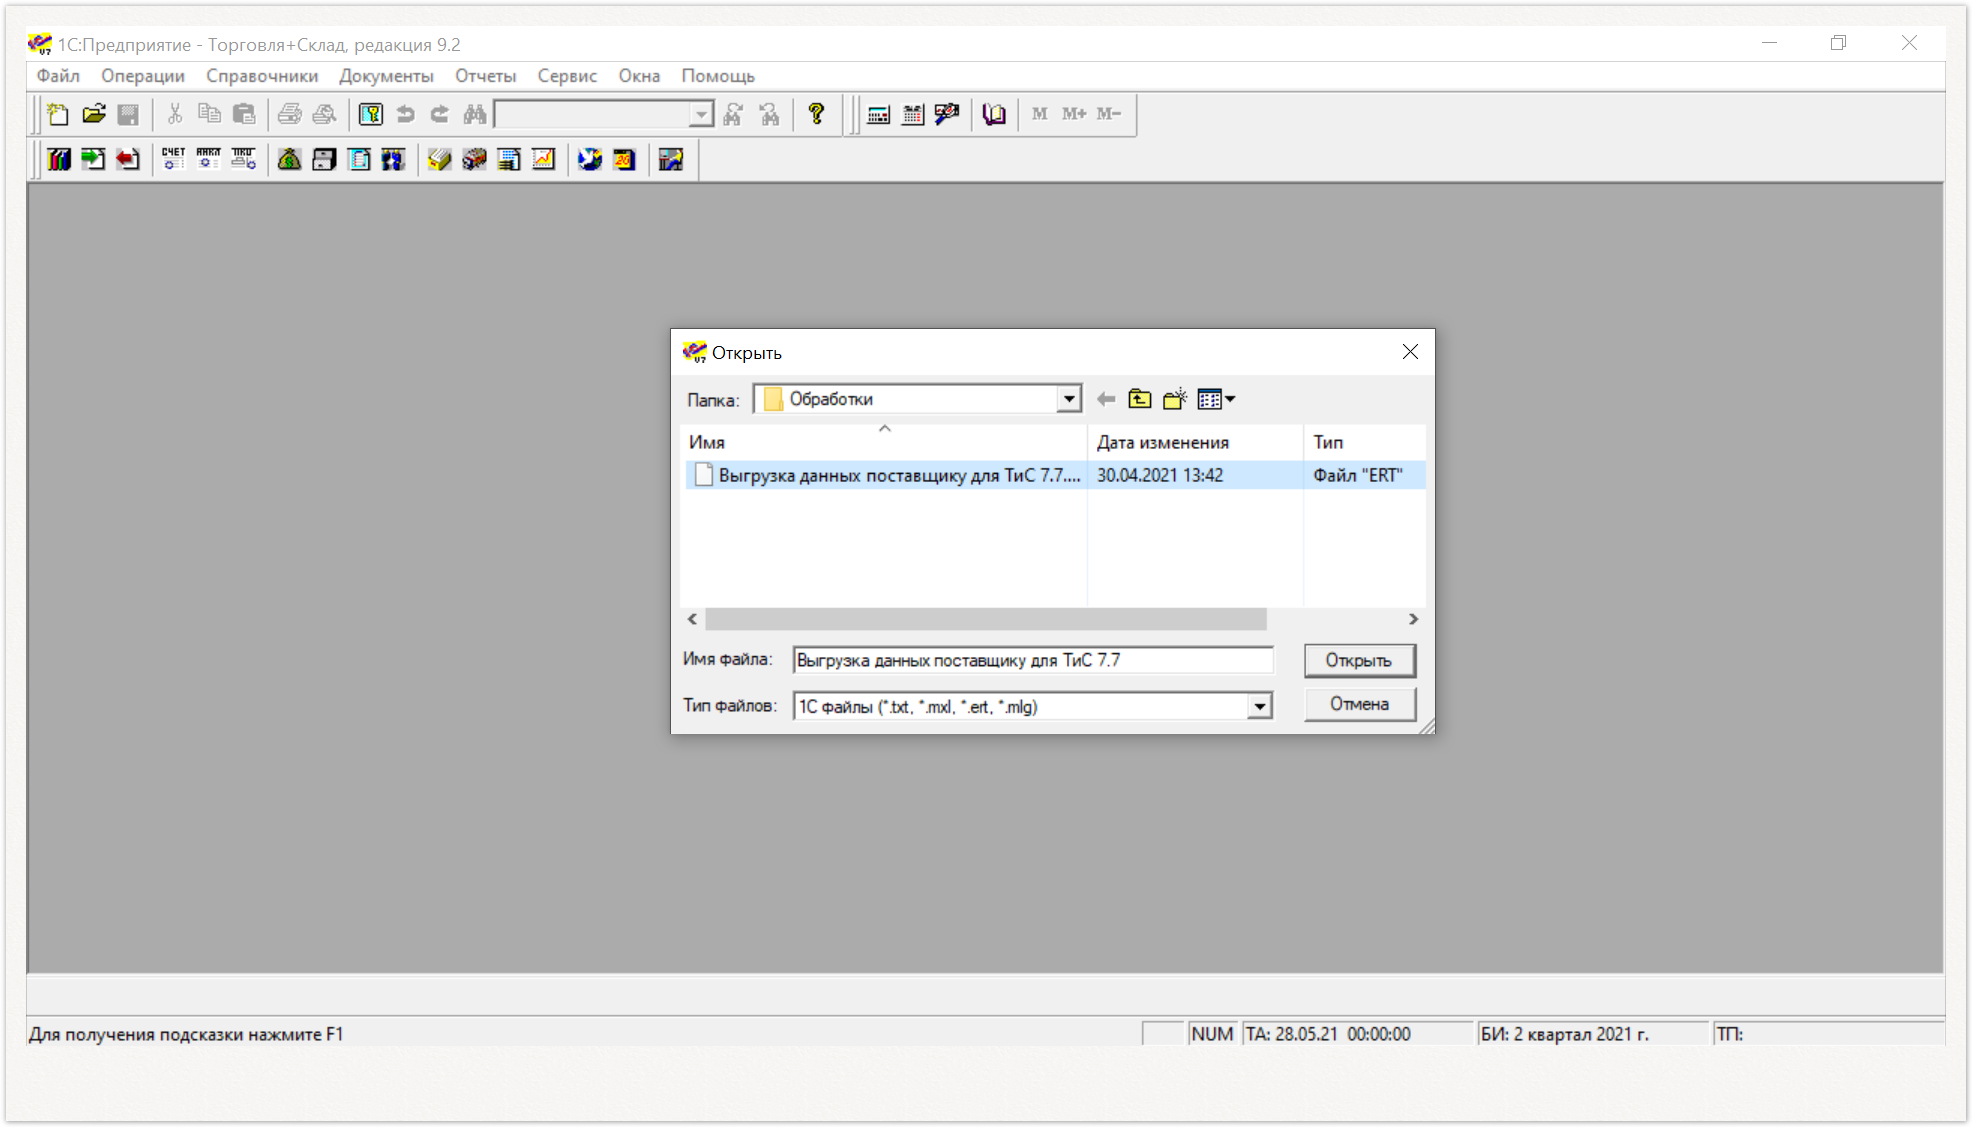Click the Print toolbar icon

[289, 114]
